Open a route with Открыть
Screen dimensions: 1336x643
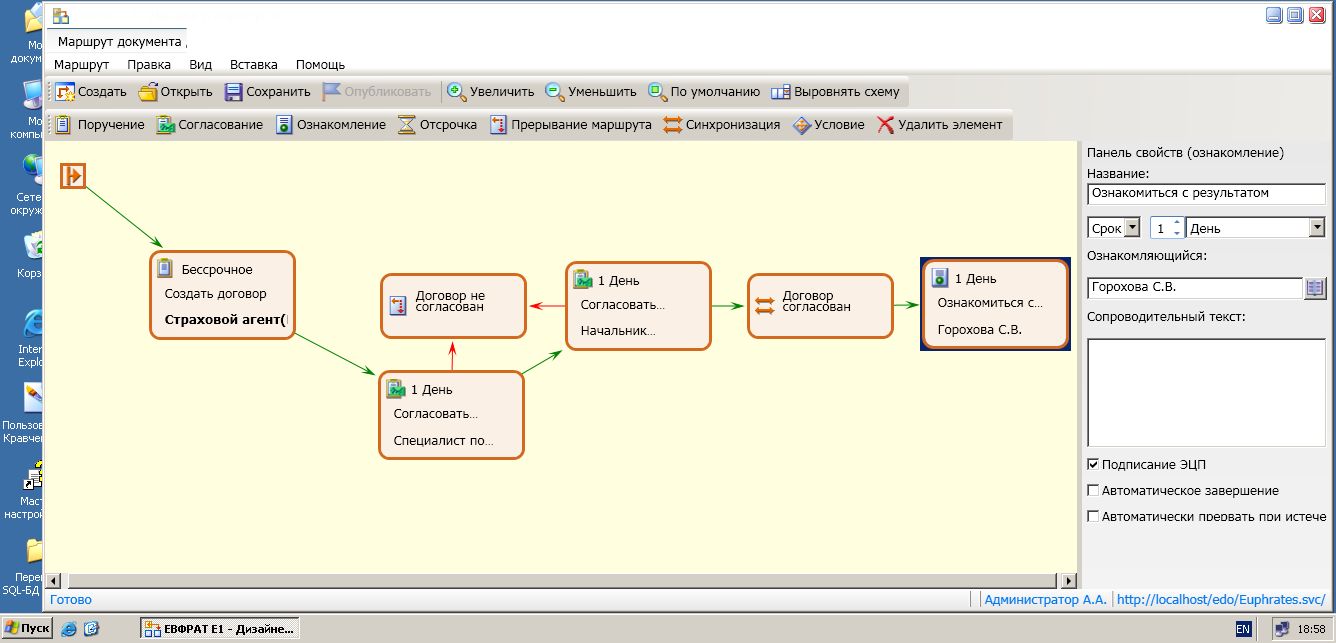(175, 92)
